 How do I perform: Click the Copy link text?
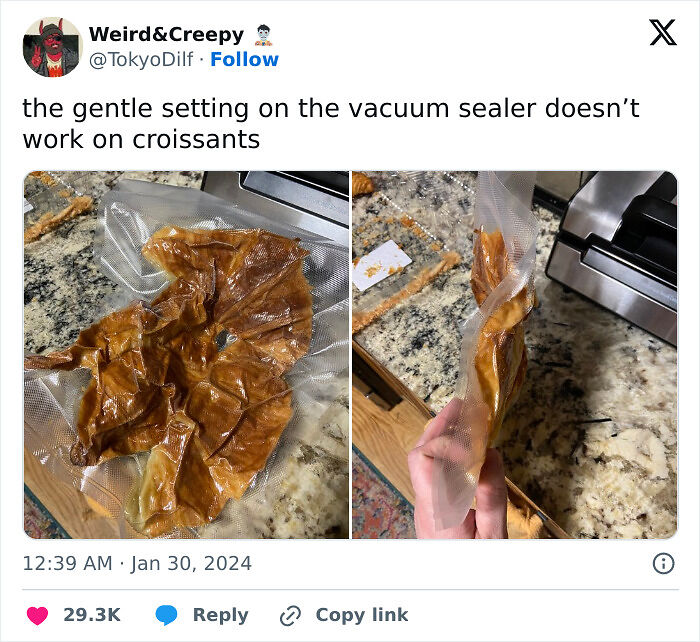click(362, 615)
